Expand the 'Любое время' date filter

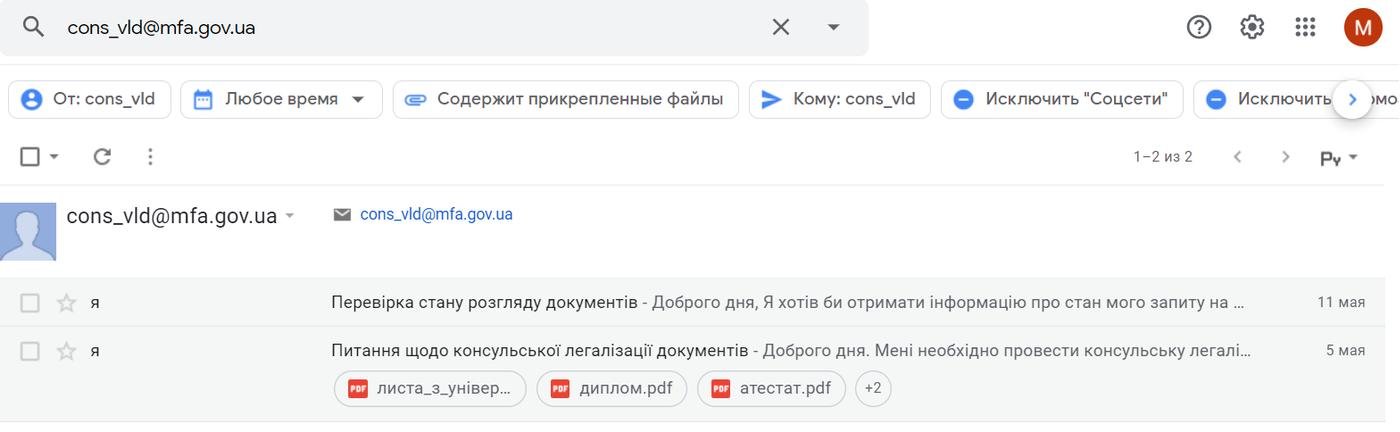281,99
